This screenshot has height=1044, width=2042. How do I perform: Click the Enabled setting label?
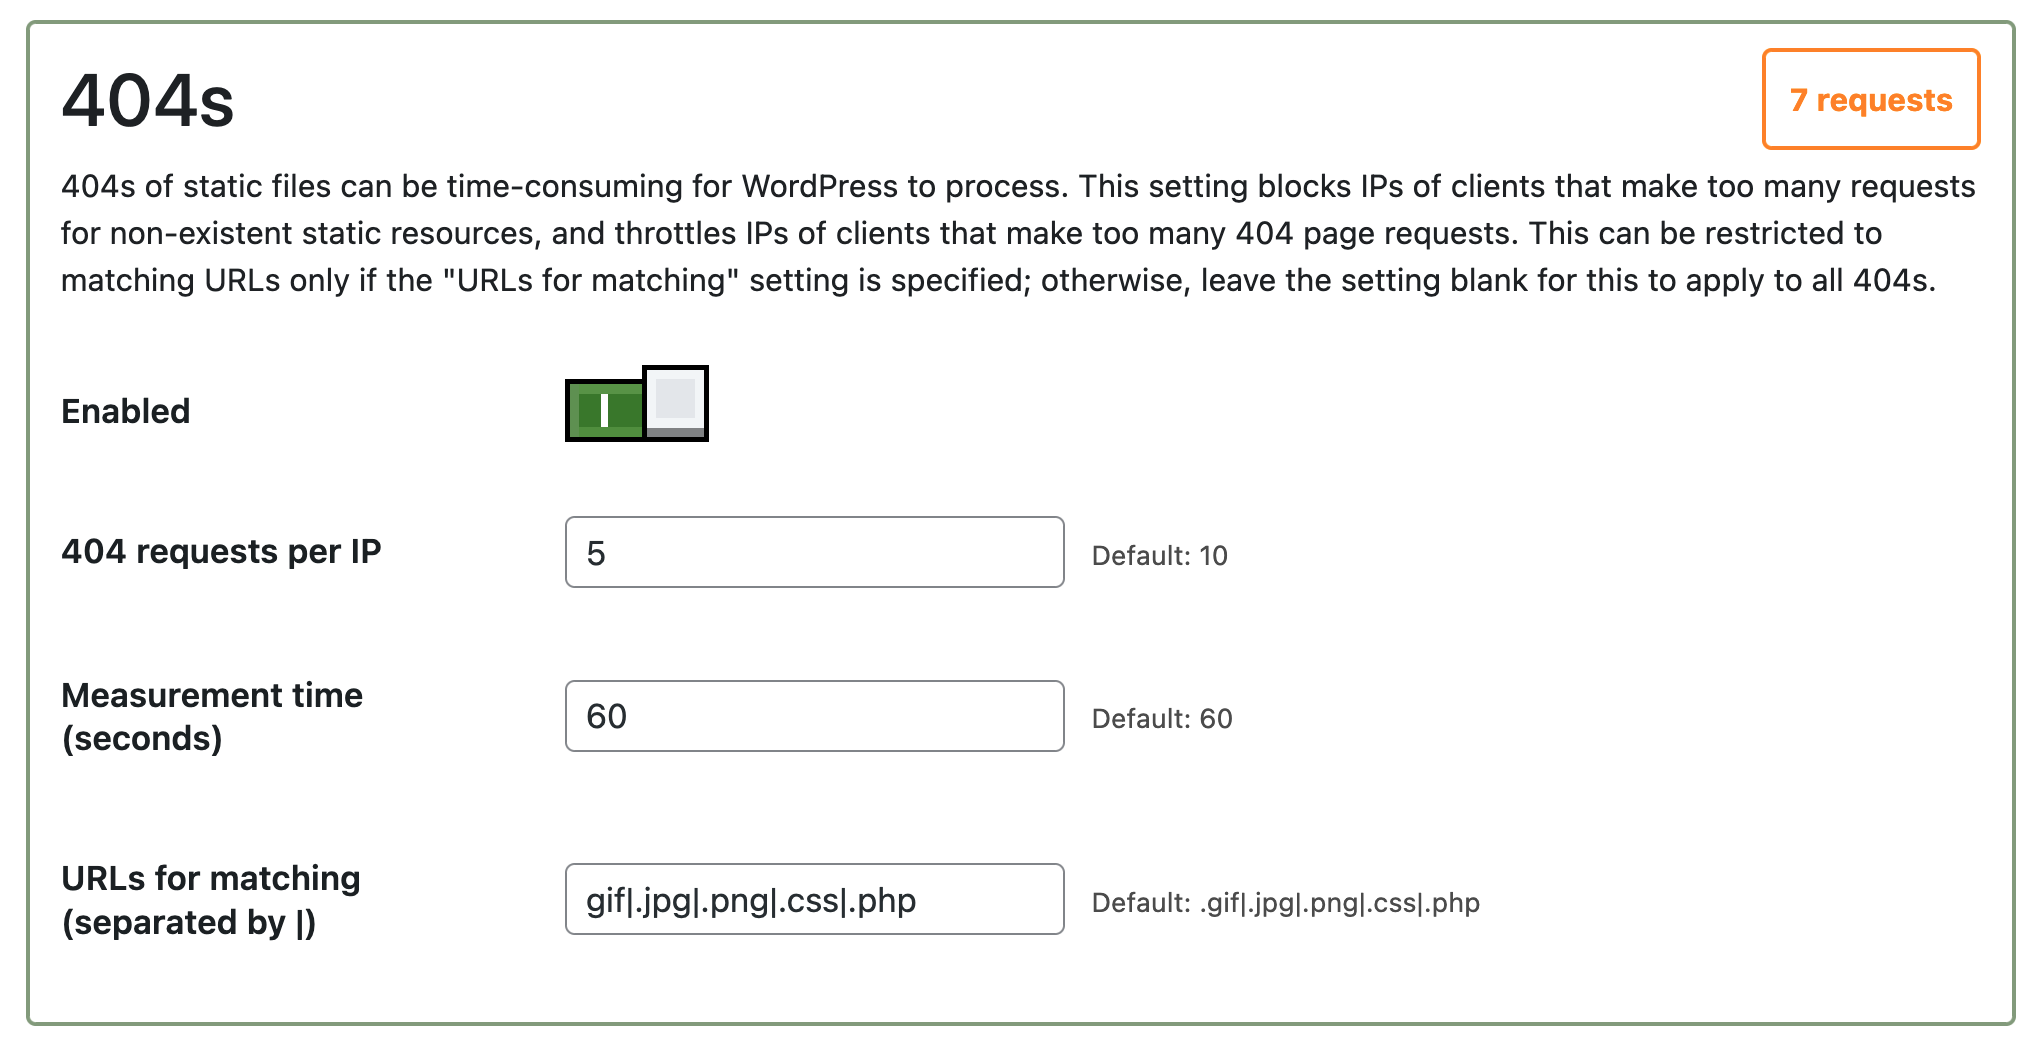tap(126, 411)
